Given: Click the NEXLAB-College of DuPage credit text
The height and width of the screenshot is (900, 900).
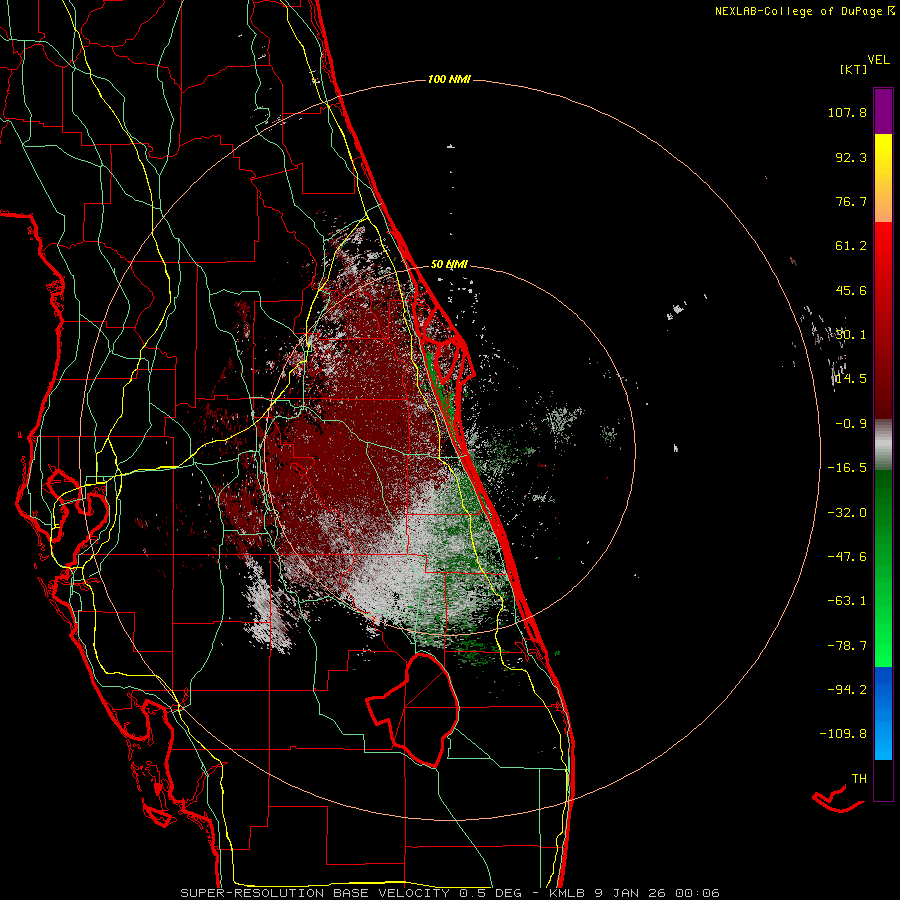Looking at the screenshot, I should point(800,11).
